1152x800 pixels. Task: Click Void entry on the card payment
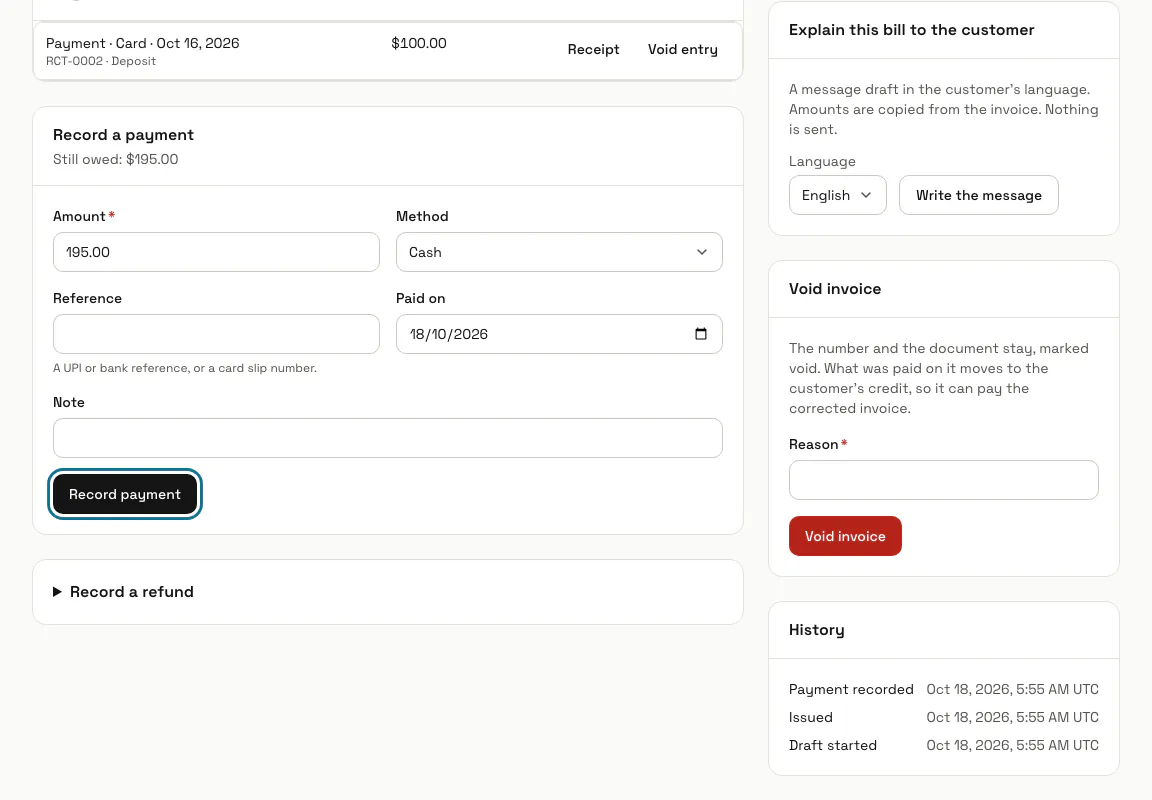tap(683, 49)
